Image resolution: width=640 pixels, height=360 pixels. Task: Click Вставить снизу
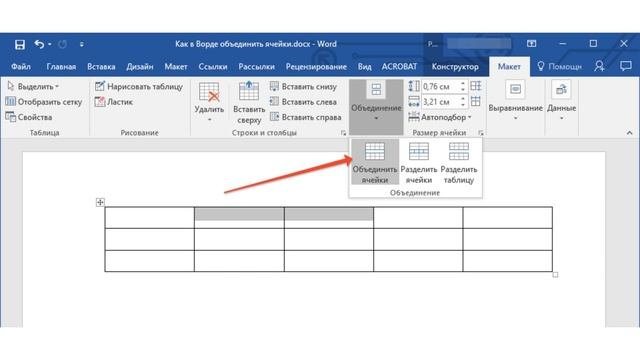pyautogui.click(x=303, y=87)
